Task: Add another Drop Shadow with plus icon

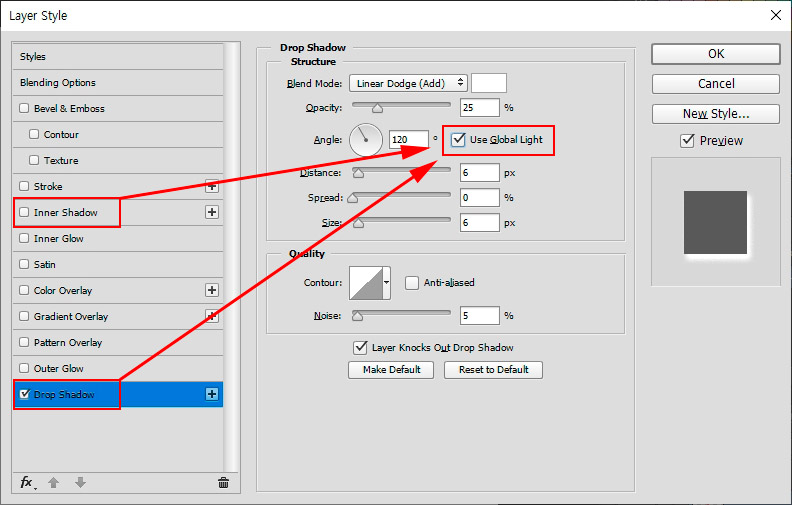Action: pyautogui.click(x=212, y=394)
